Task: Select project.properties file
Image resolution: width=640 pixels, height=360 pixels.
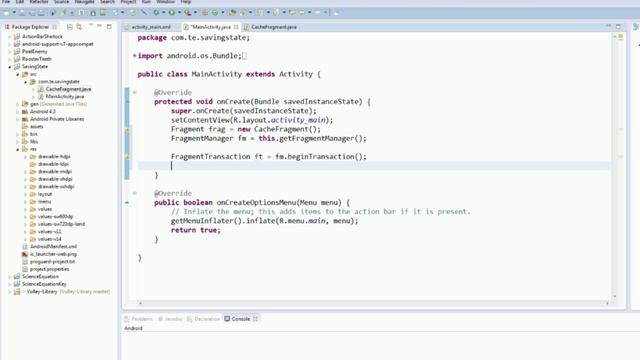Action: (49, 269)
